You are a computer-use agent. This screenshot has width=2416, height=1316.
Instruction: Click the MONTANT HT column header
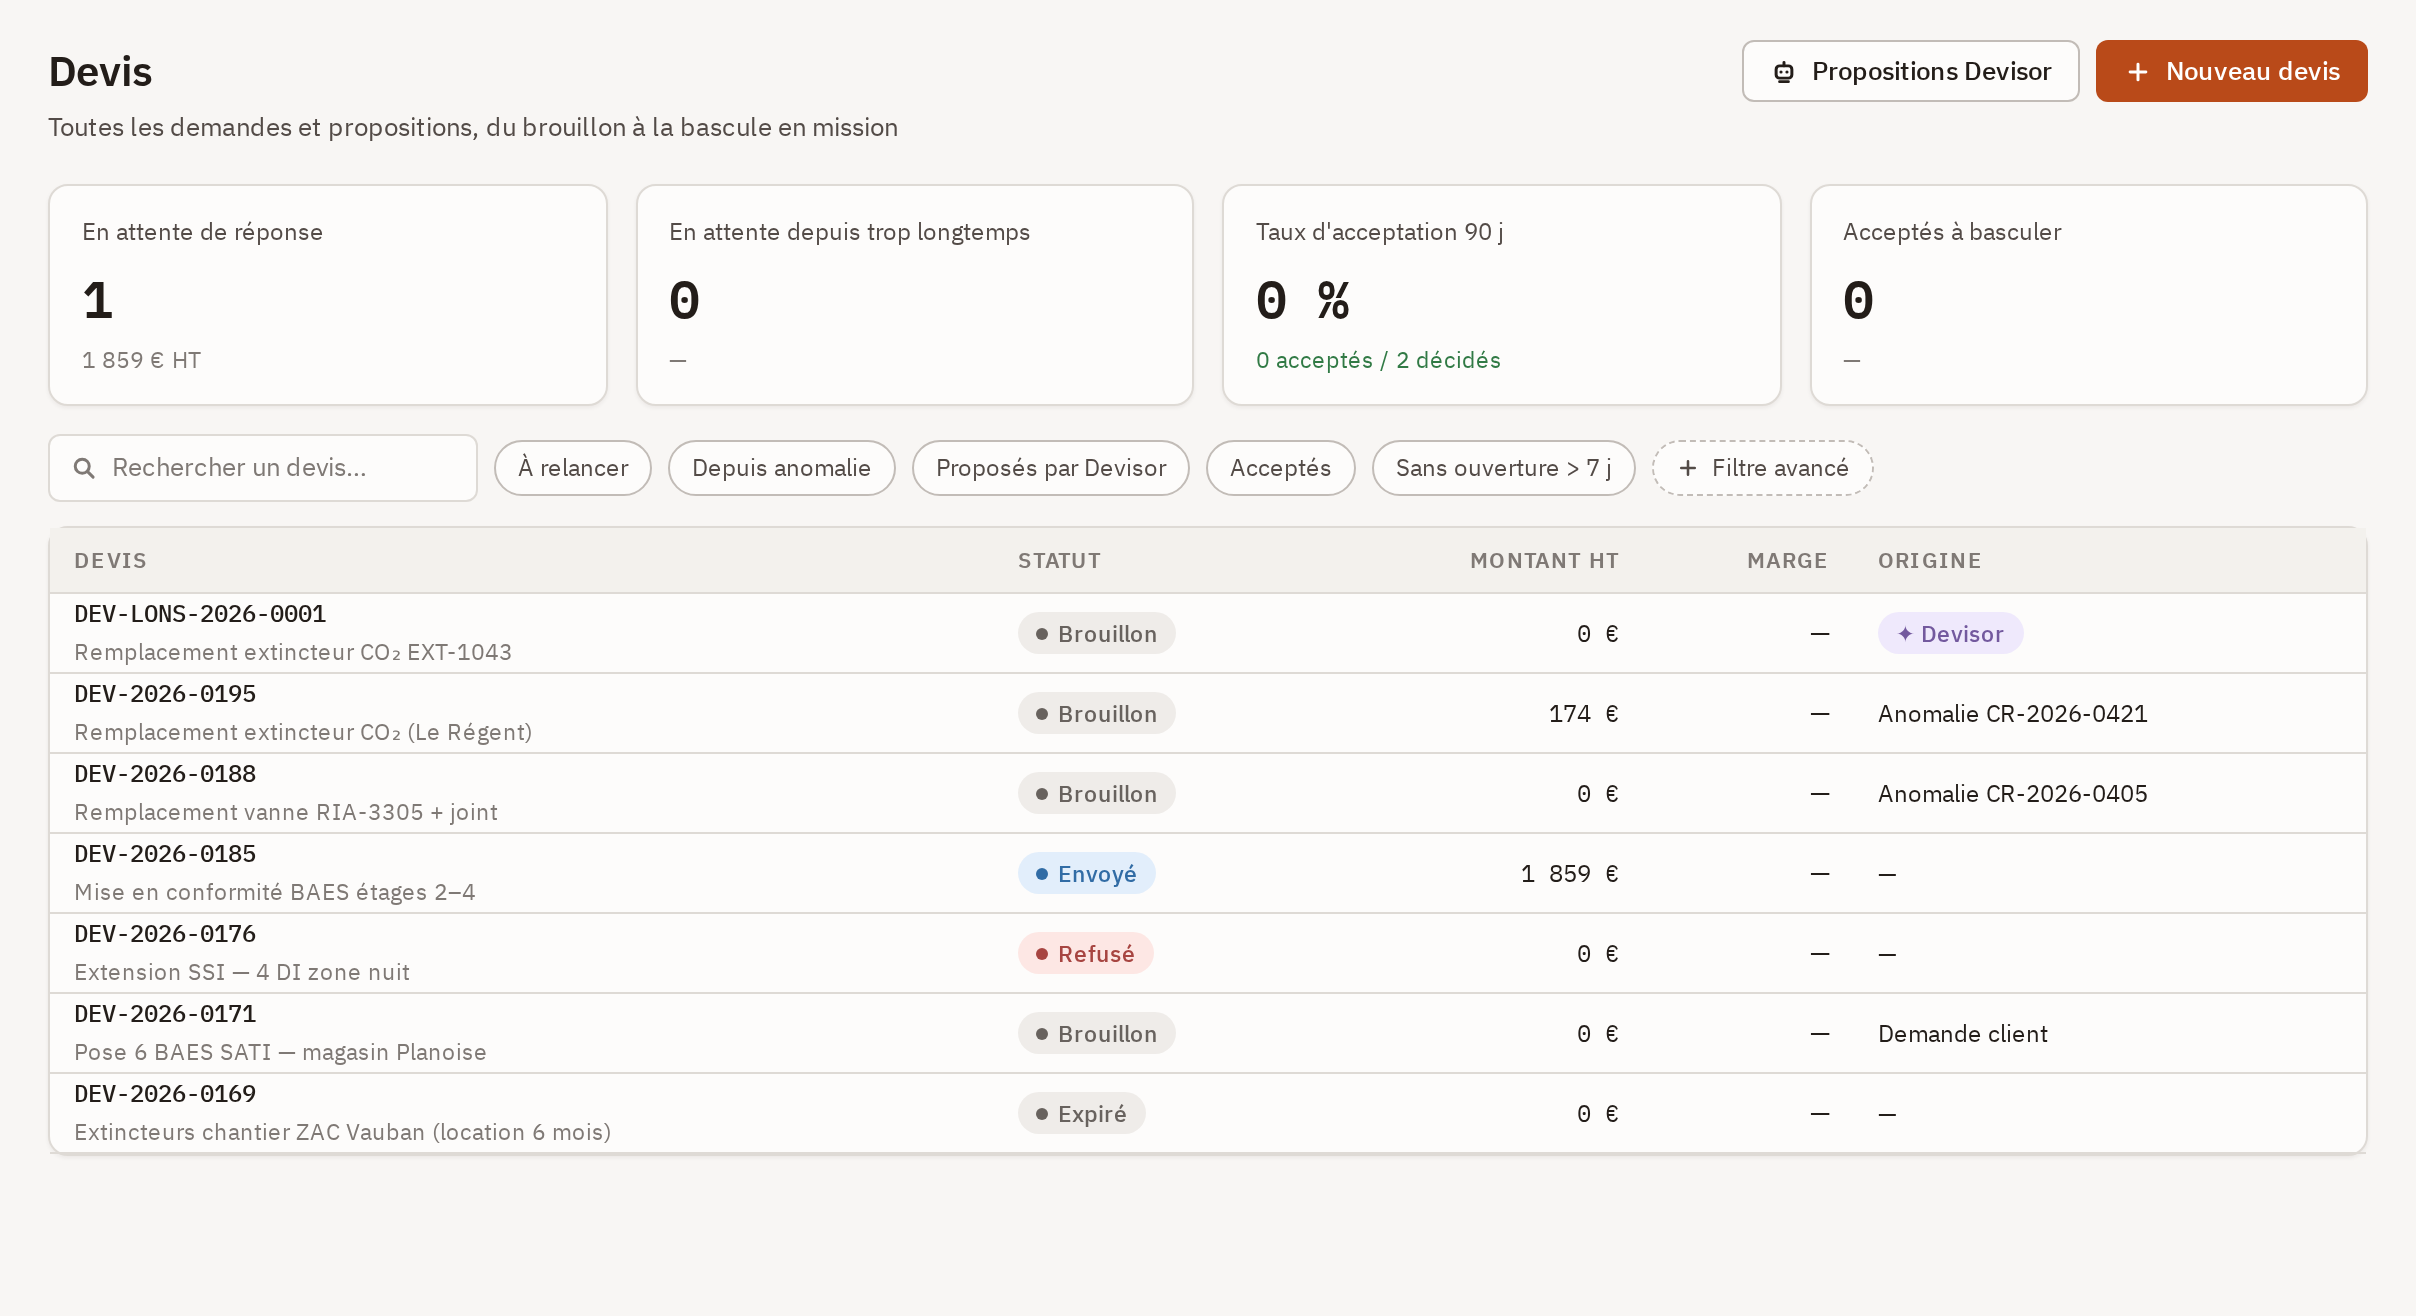click(1544, 561)
